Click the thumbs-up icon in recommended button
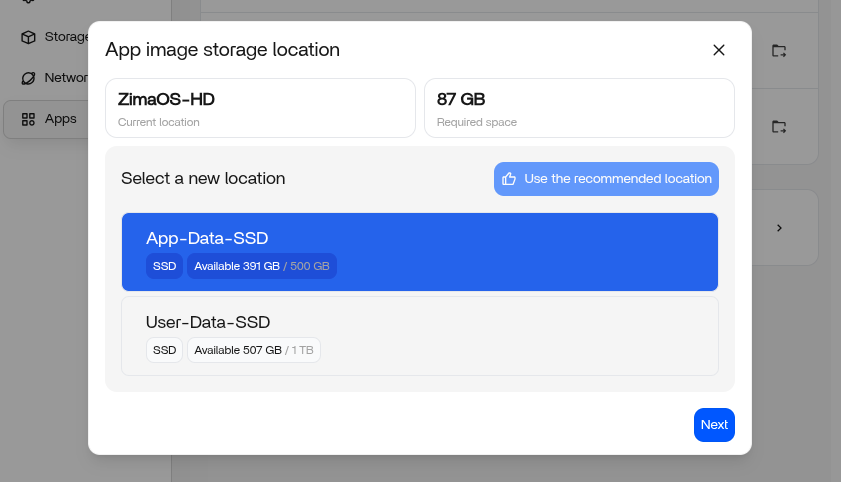Viewport: 841px width, 482px height. pyautogui.click(x=509, y=179)
